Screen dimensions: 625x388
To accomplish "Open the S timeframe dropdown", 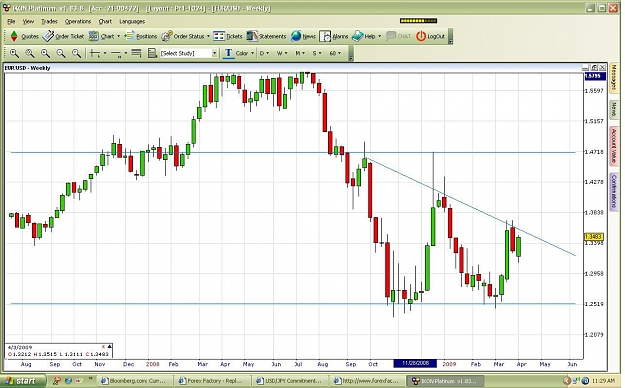I will click(x=316, y=53).
